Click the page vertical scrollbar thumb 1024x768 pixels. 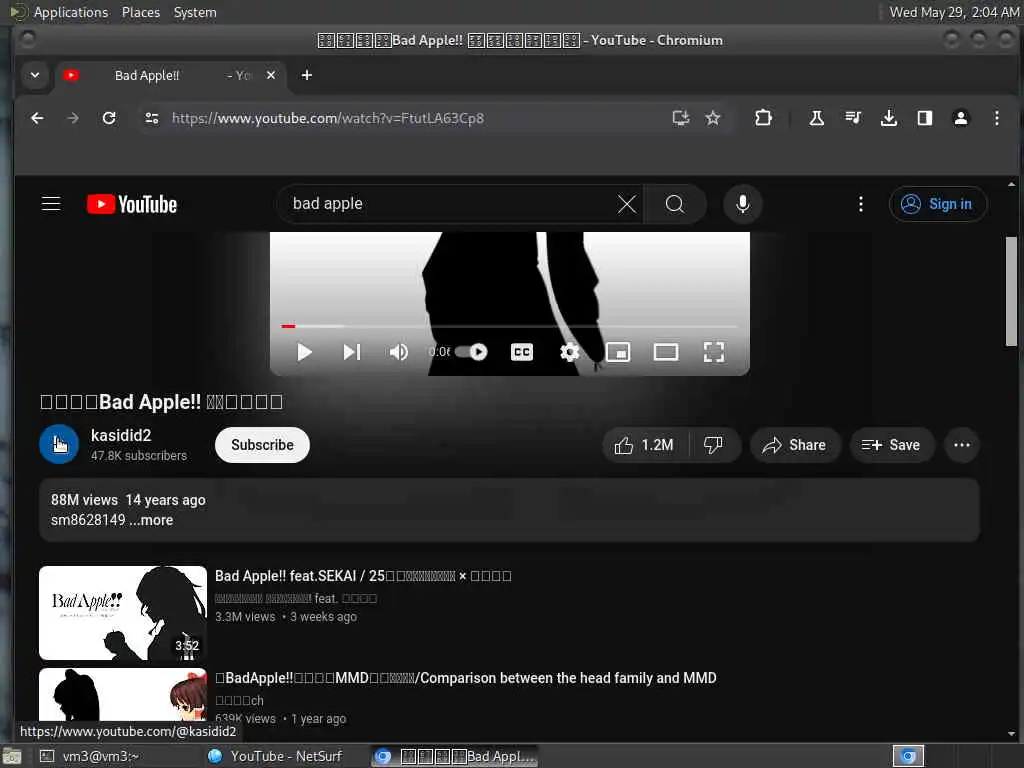(1012, 291)
